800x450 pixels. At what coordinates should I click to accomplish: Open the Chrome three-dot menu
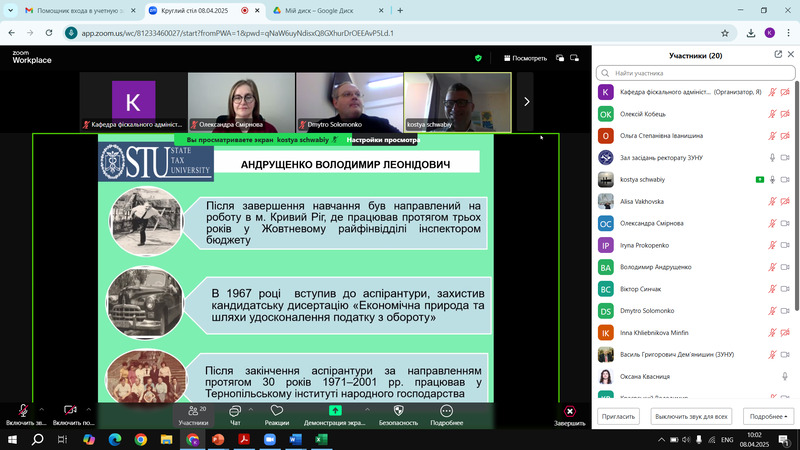pos(788,33)
